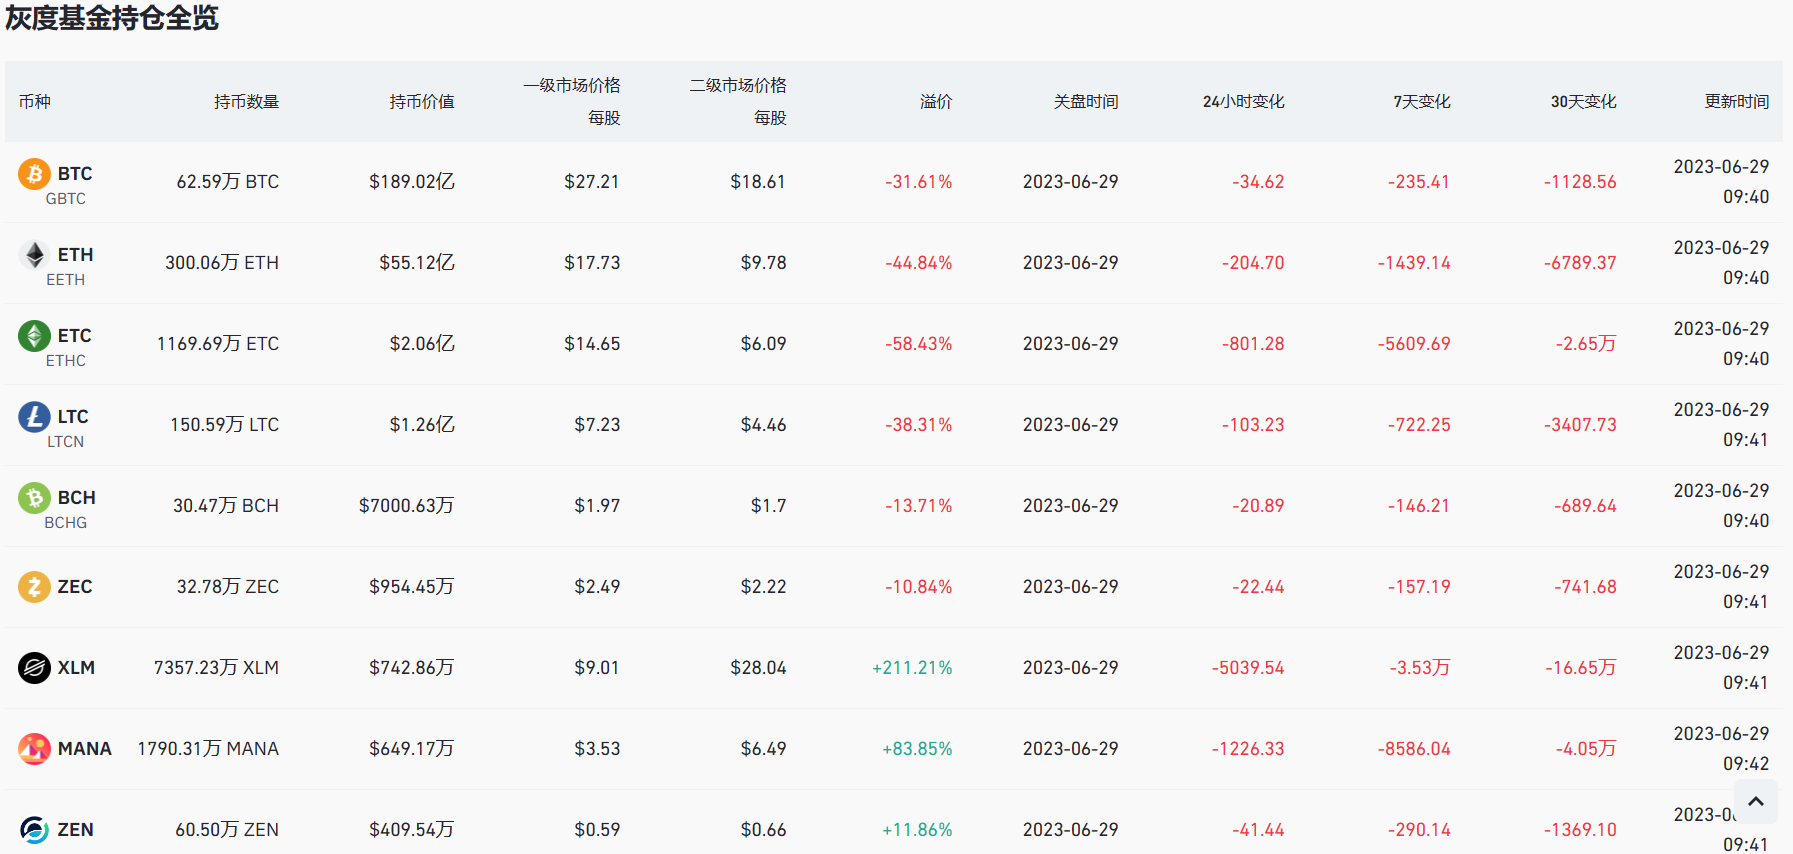Image resolution: width=1793 pixels, height=854 pixels.
Task: Select the $7000.63万 holdings value
Action: tap(407, 506)
